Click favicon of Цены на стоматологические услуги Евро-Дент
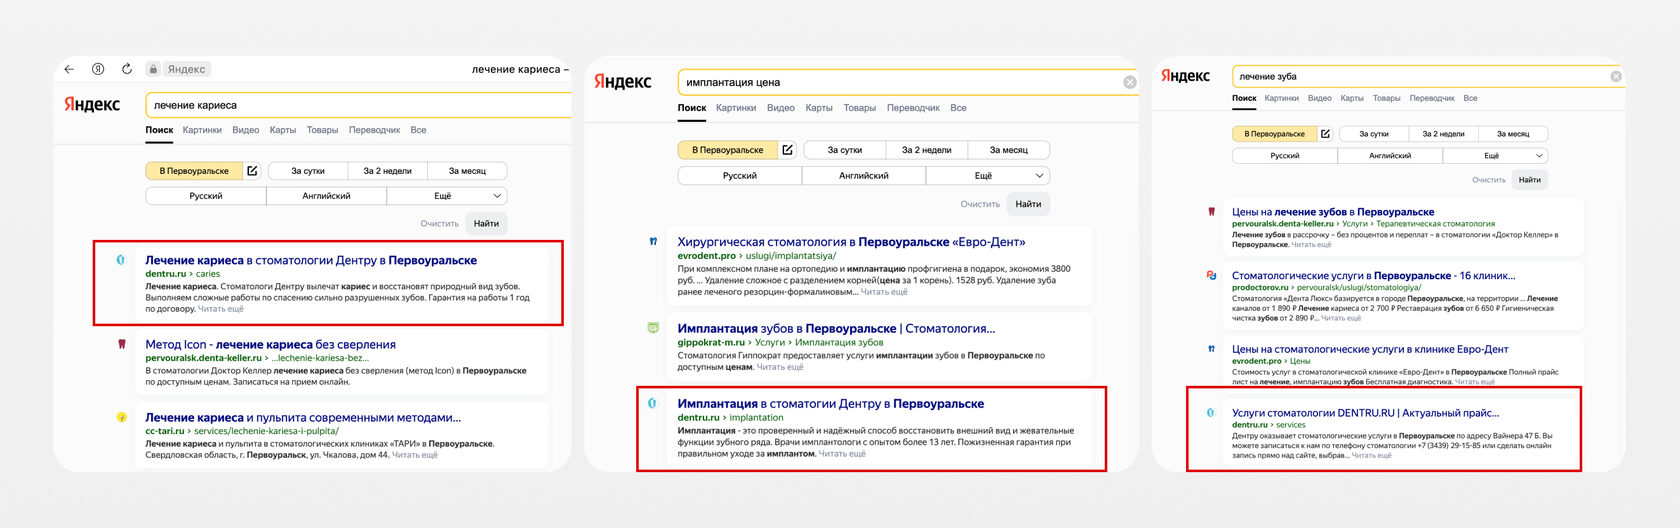Viewport: 1680px width, 528px height. [1211, 349]
